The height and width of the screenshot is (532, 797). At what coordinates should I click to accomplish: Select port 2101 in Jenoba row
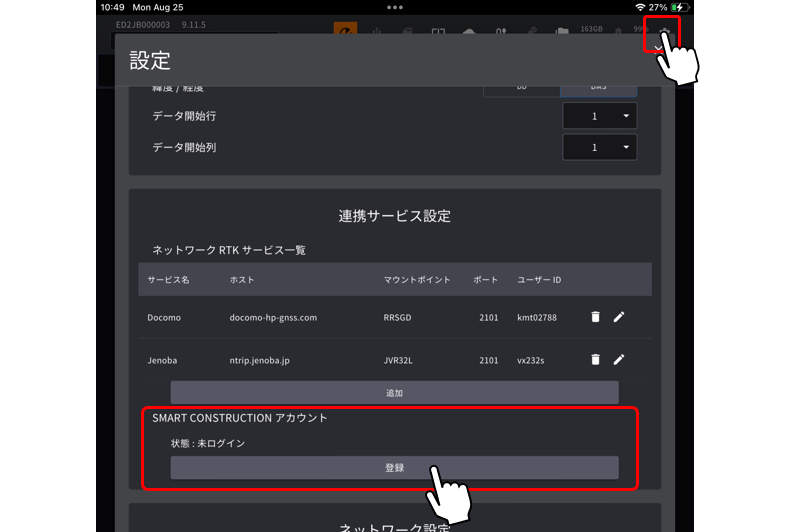(488, 360)
